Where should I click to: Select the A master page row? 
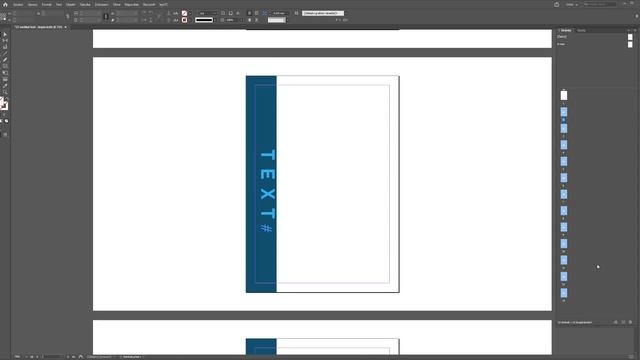pyautogui.click(x=596, y=44)
